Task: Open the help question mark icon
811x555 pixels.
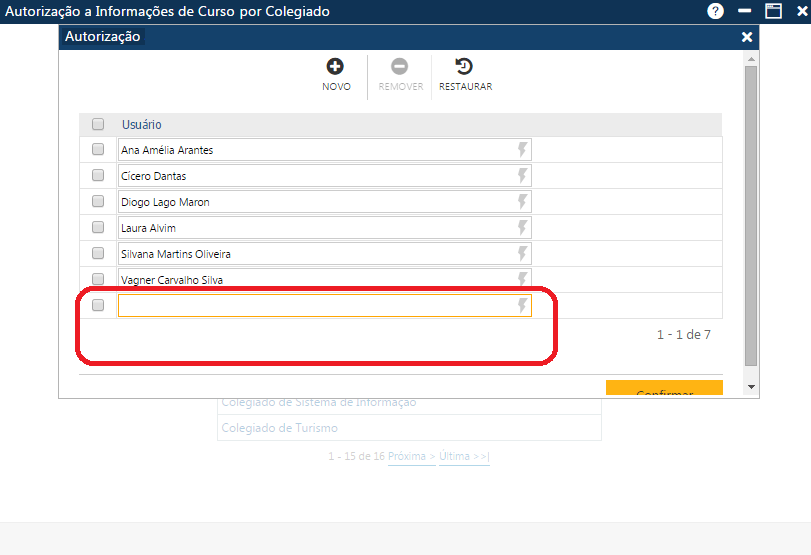Action: 715,11
